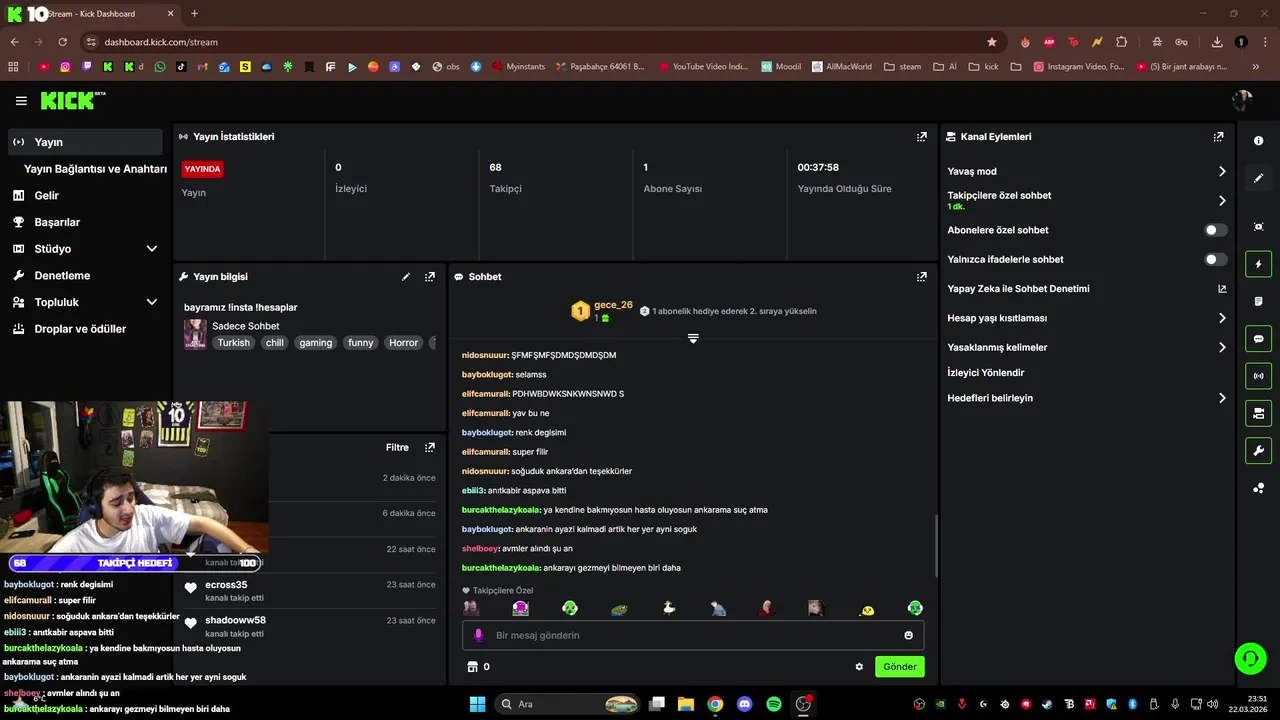Expand the Stüdyo sidebar section
This screenshot has height=720, width=1280.
tap(152, 249)
